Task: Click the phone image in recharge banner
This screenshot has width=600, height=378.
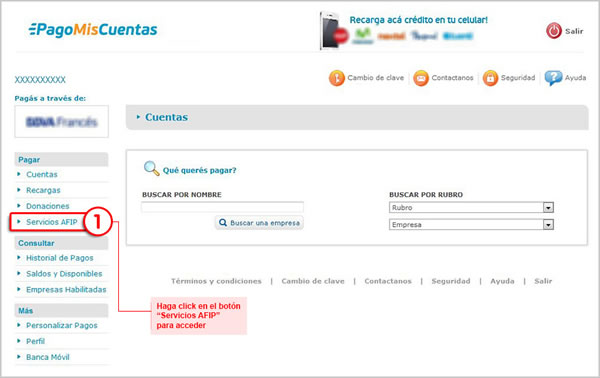Action: tap(329, 31)
